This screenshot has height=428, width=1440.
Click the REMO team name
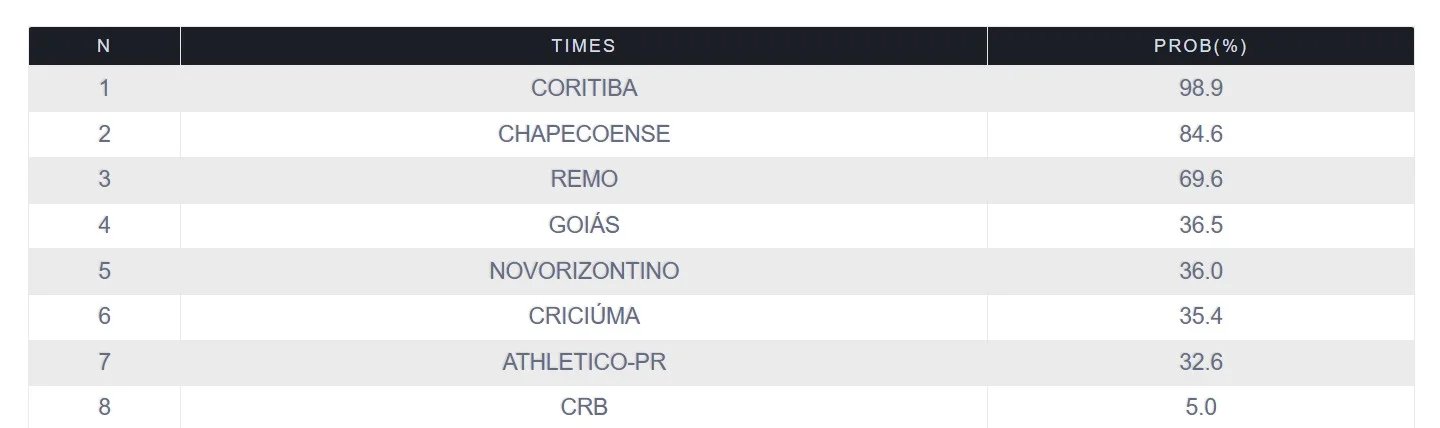point(584,179)
